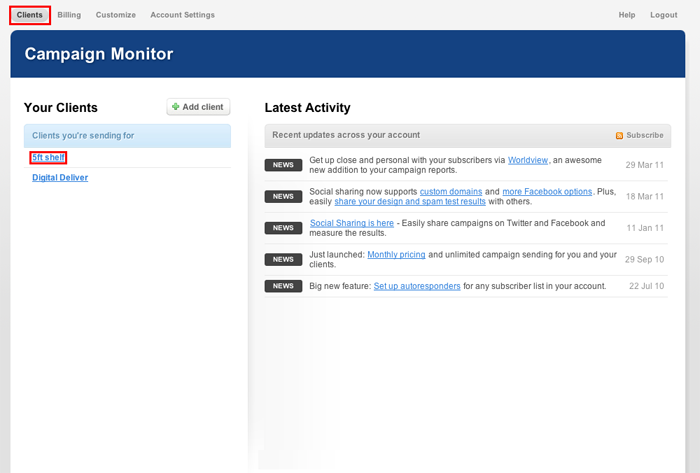Open the Set up autoresponders link
The height and width of the screenshot is (473, 700).
[x=417, y=286]
